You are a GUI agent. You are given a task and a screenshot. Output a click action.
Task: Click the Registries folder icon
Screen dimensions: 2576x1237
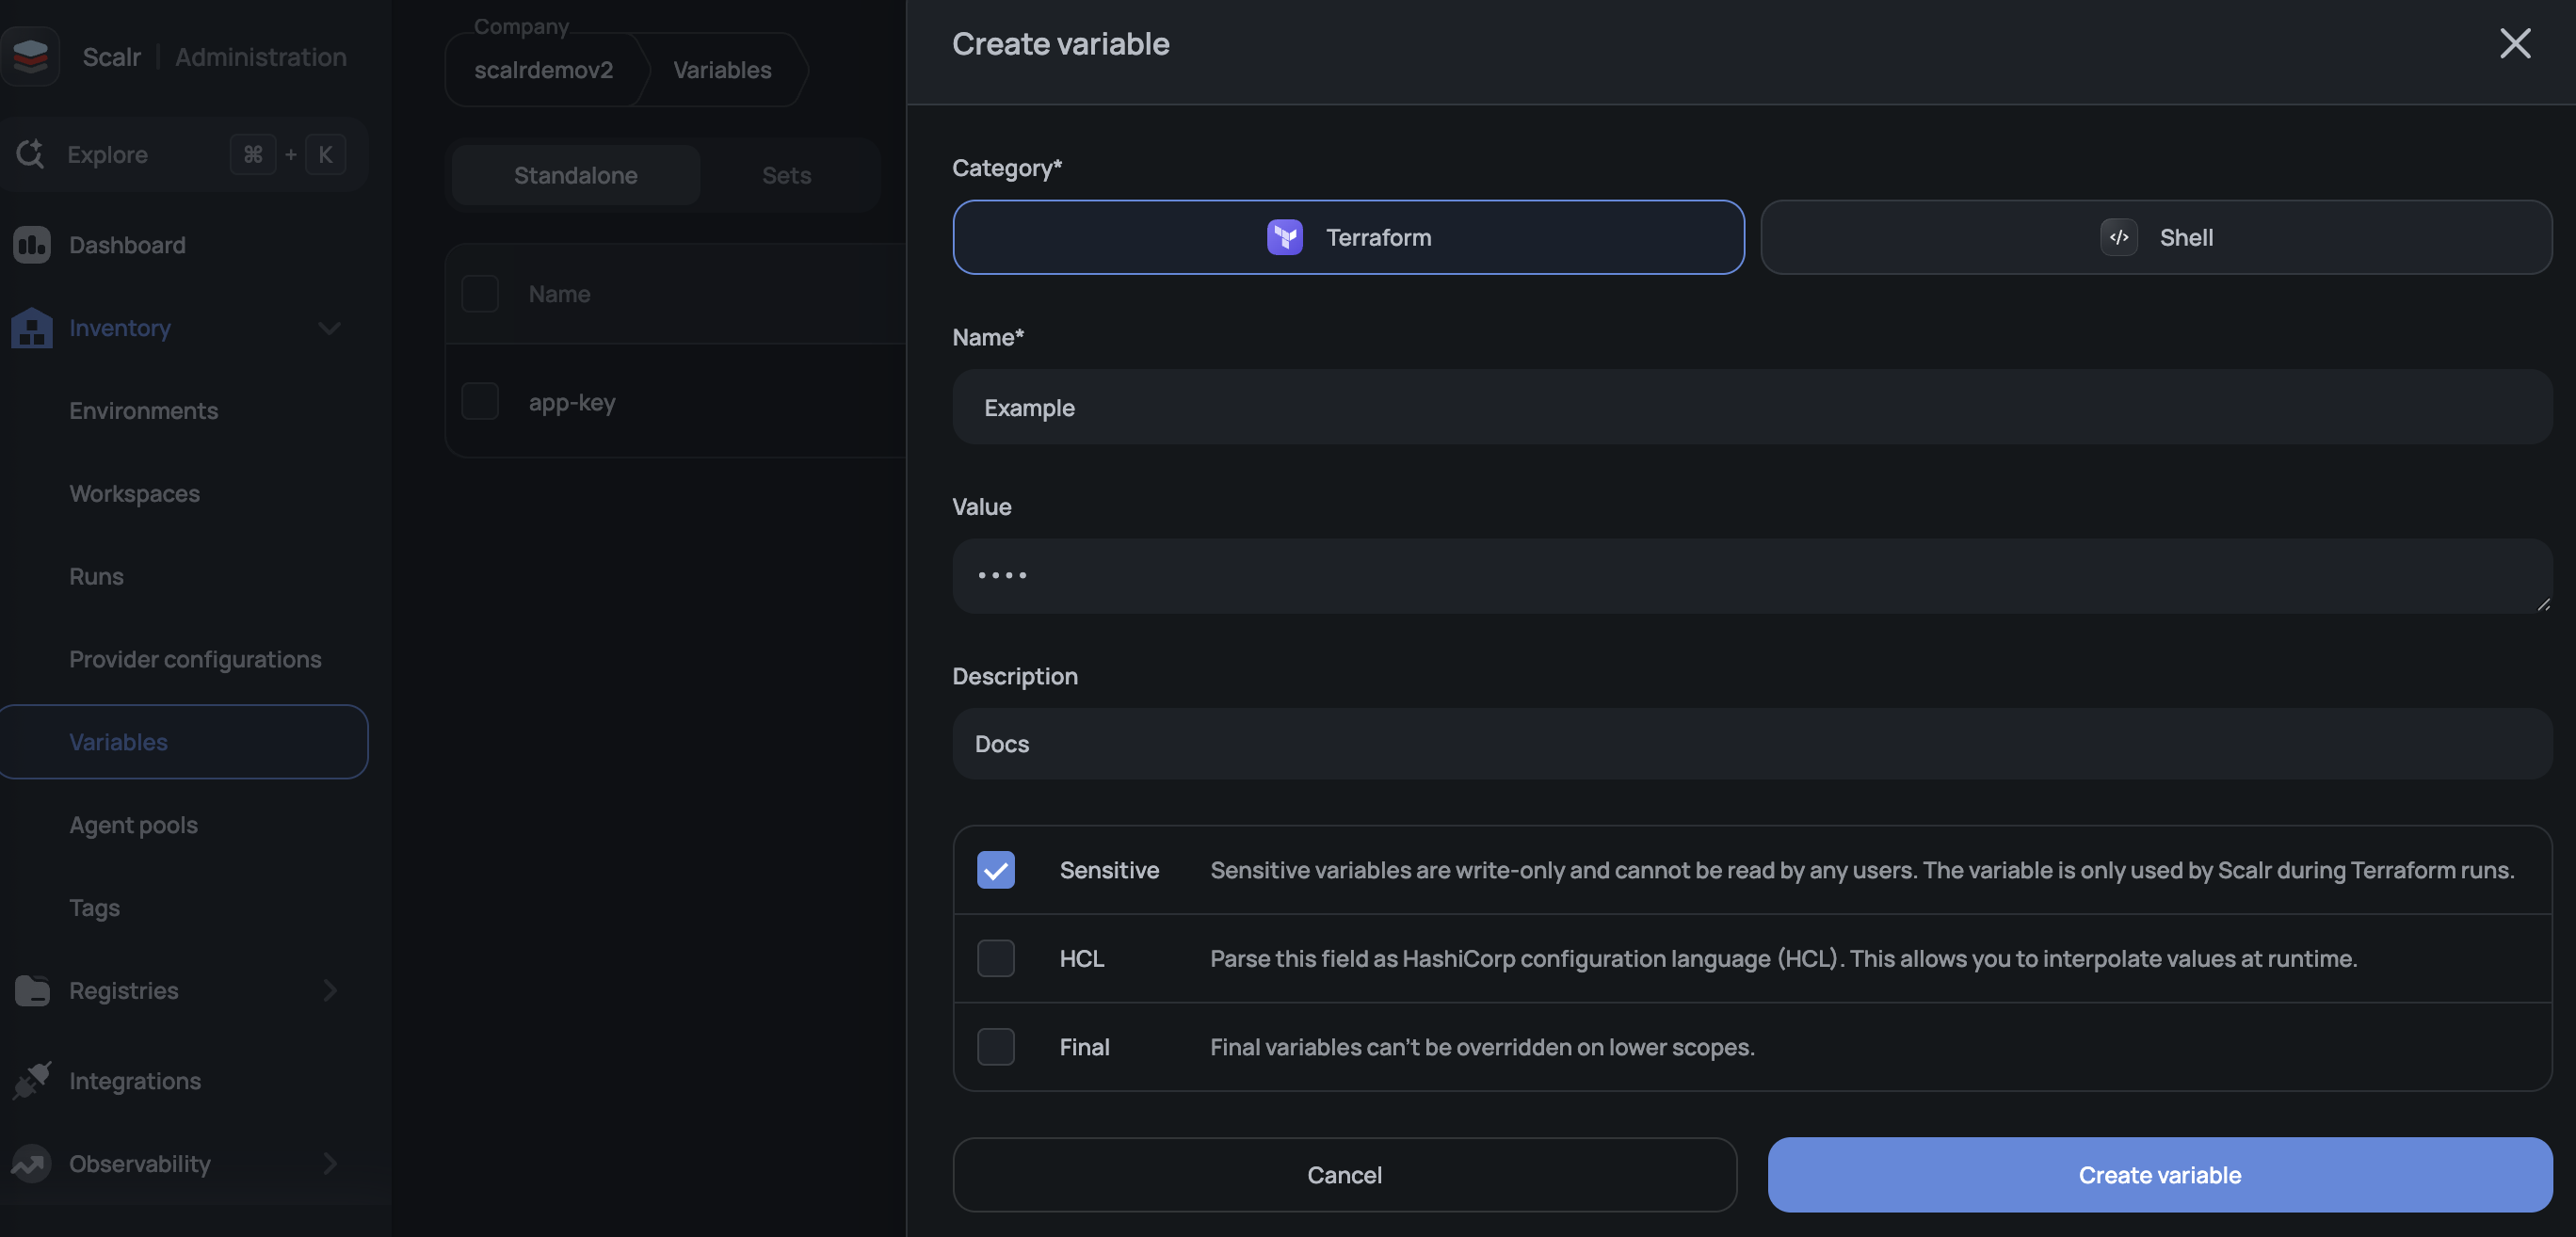tap(32, 990)
